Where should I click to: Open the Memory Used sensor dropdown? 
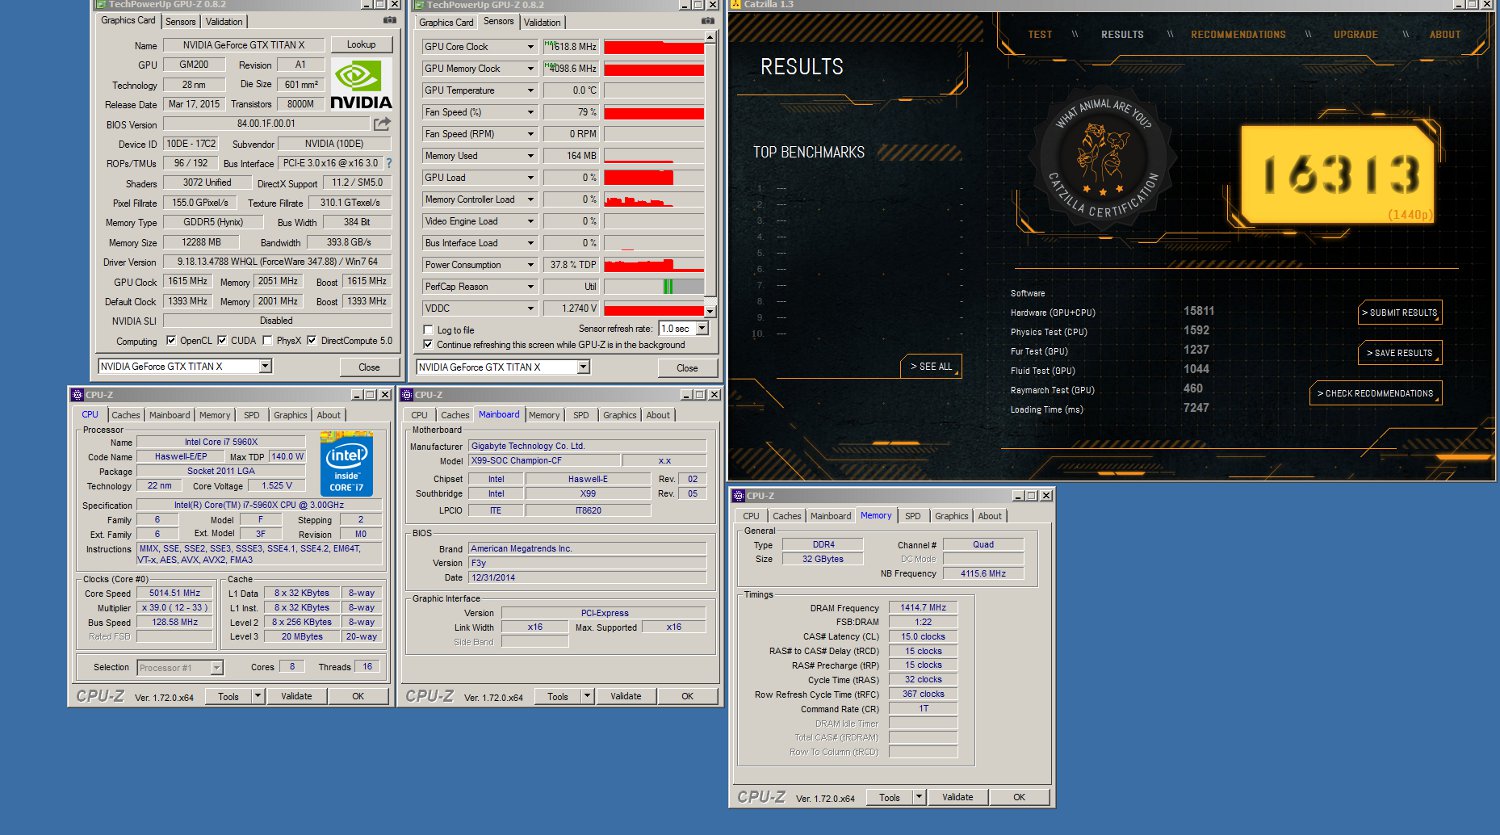click(531, 156)
